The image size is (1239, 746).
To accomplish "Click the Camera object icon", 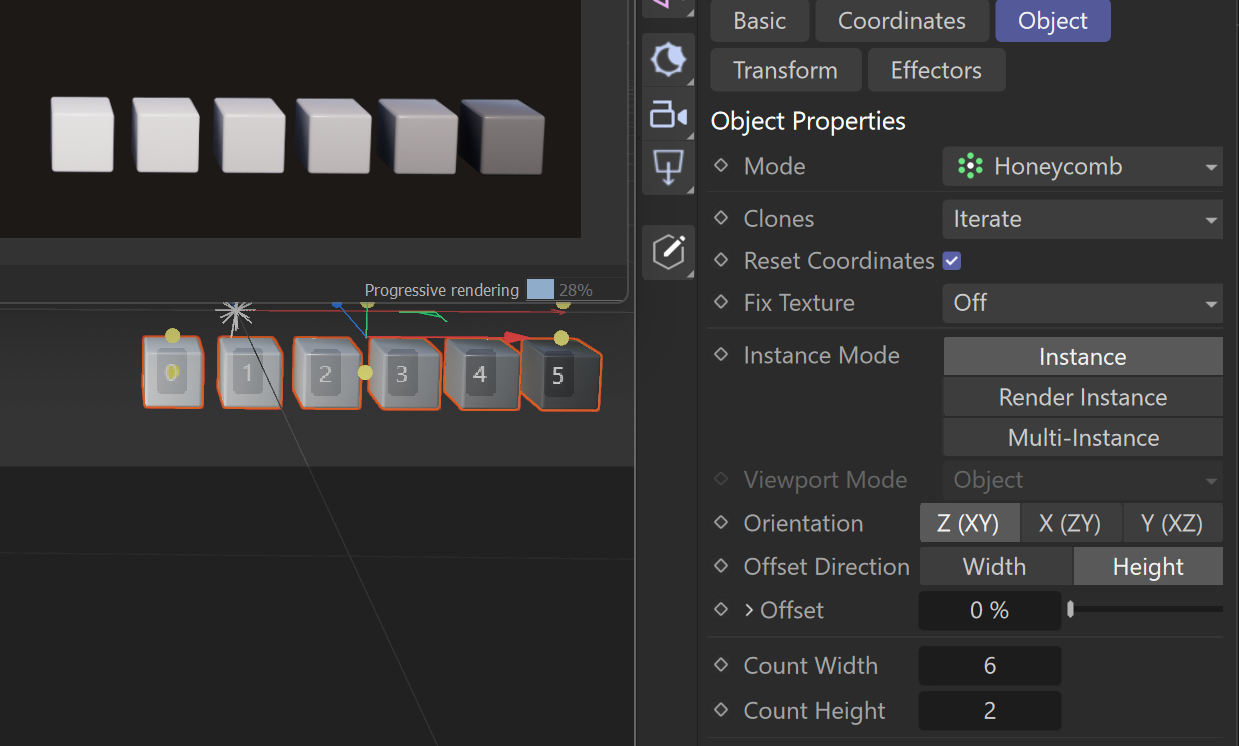I will pyautogui.click(x=667, y=115).
